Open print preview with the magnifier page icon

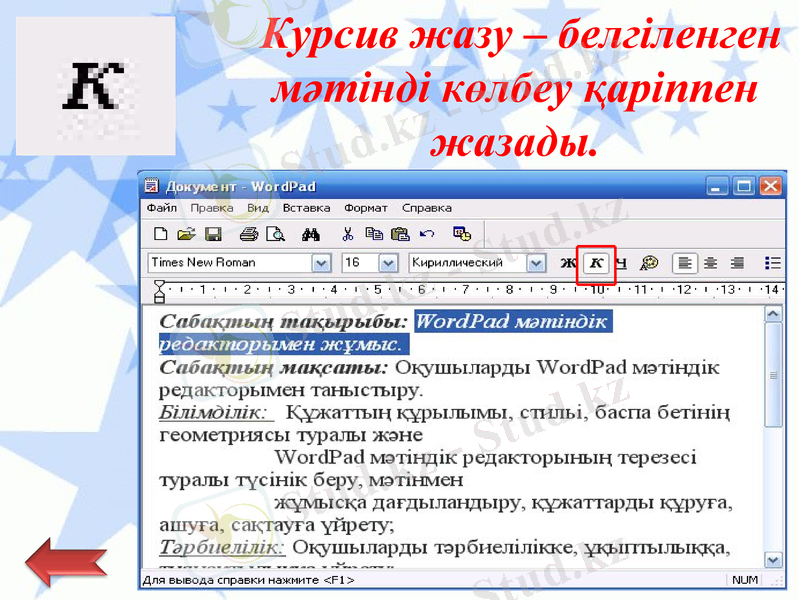coord(276,234)
